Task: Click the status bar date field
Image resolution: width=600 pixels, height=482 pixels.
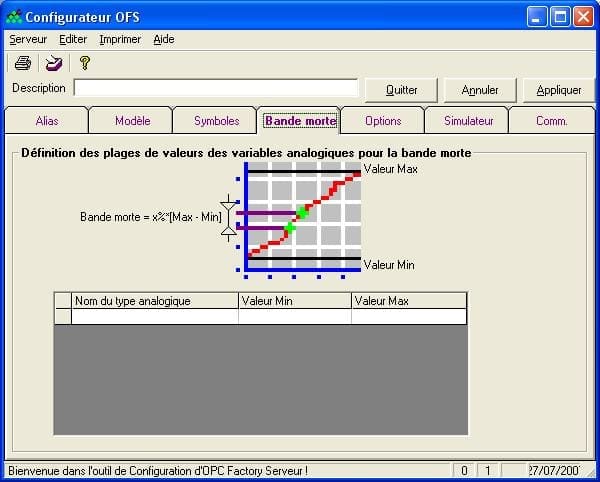Action: click(554, 471)
